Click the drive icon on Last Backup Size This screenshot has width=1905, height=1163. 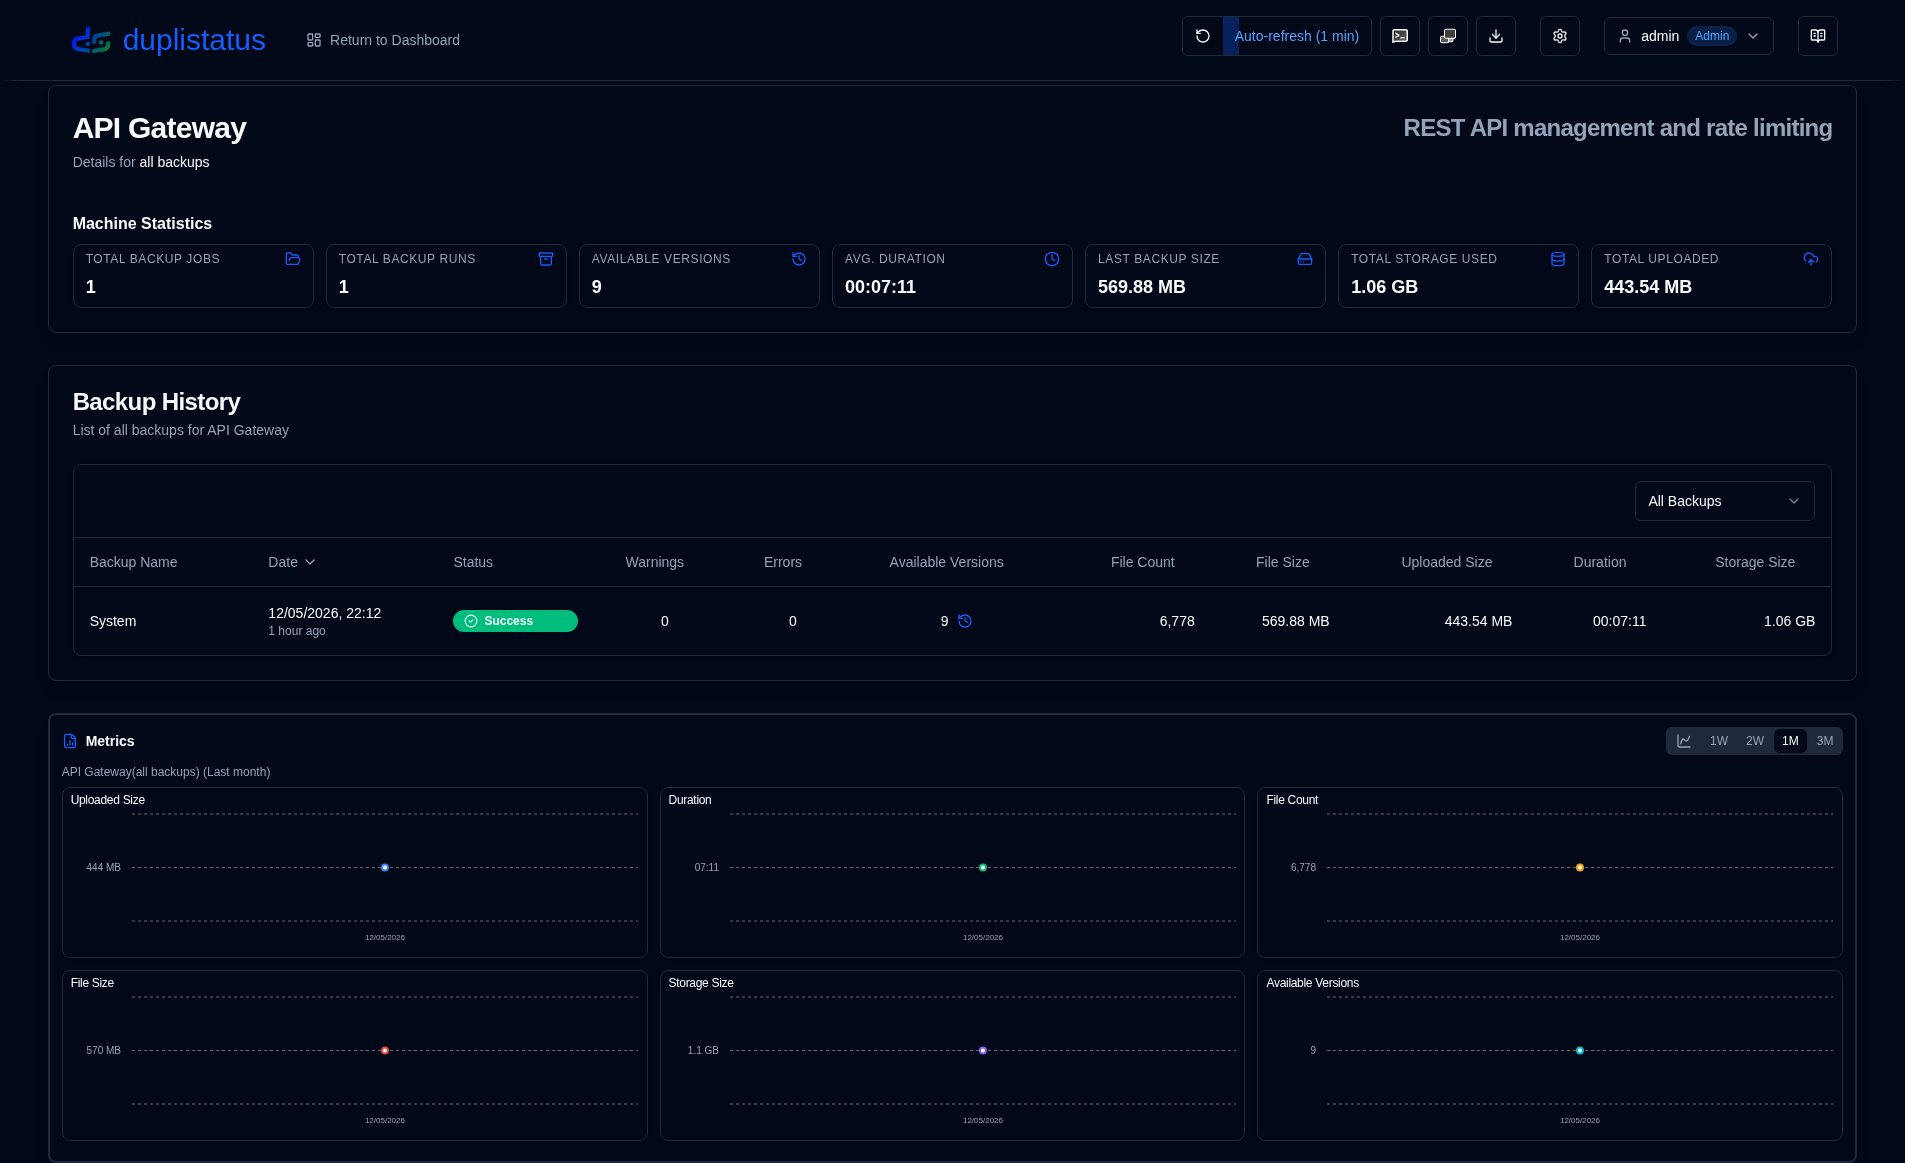point(1305,259)
